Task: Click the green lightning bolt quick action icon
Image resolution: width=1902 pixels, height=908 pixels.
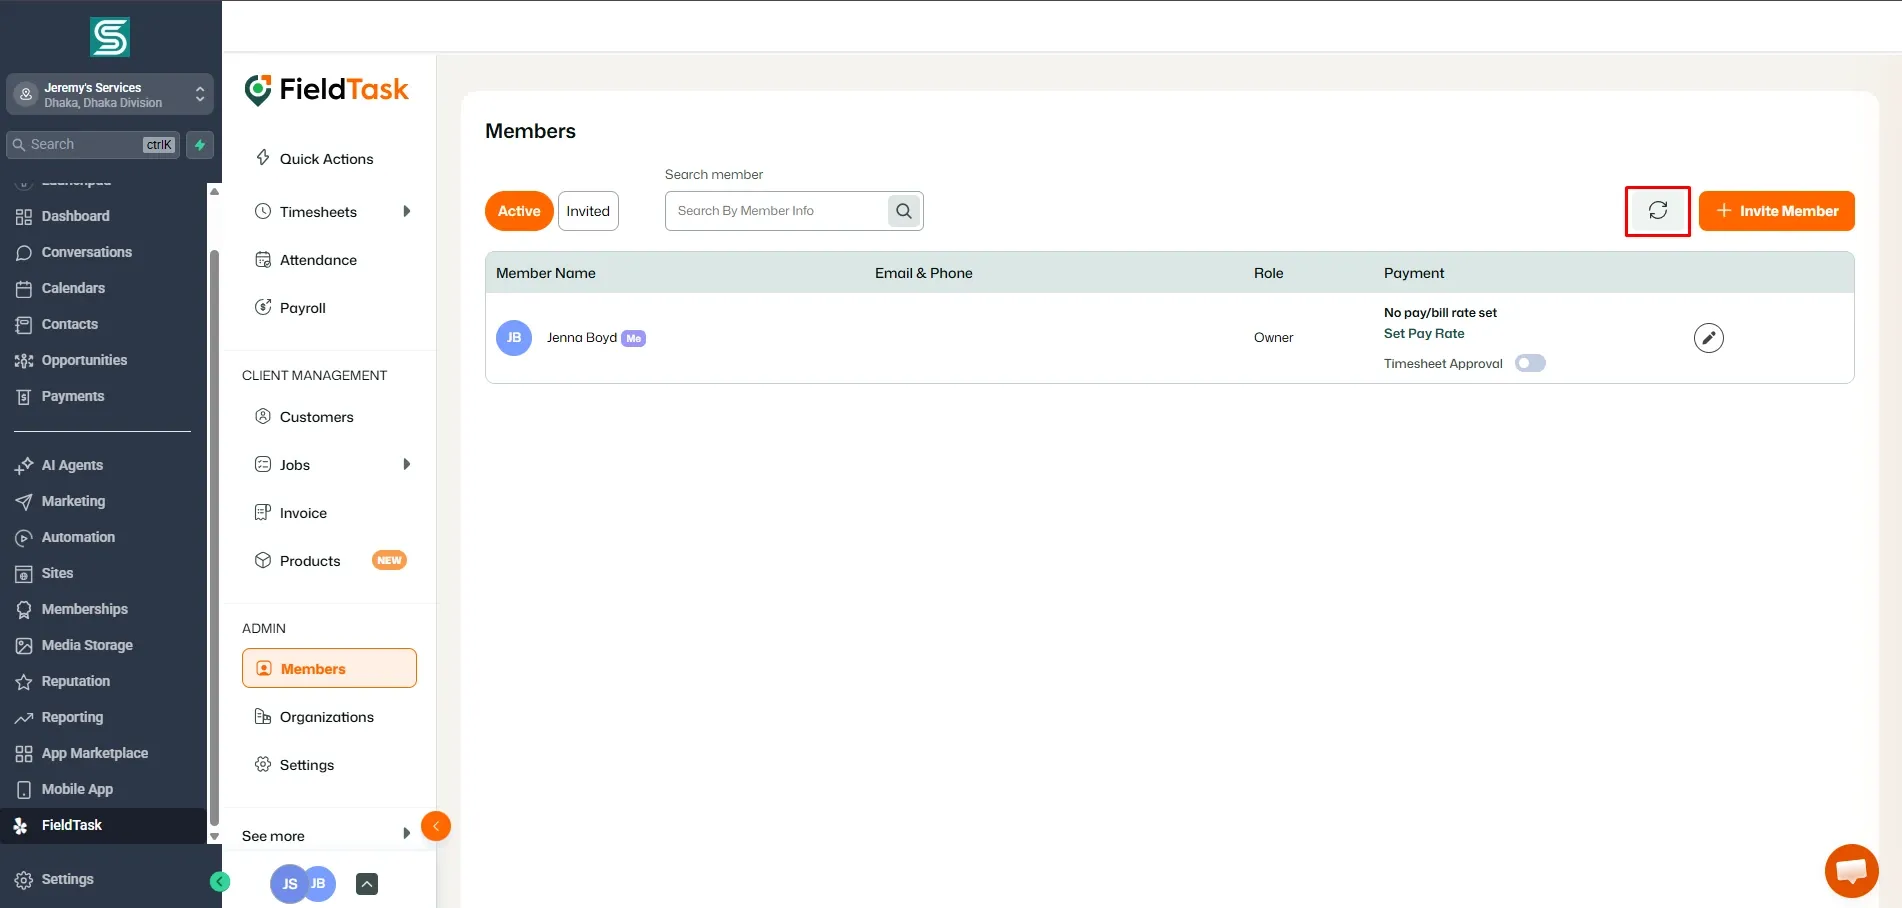Action: (x=200, y=145)
